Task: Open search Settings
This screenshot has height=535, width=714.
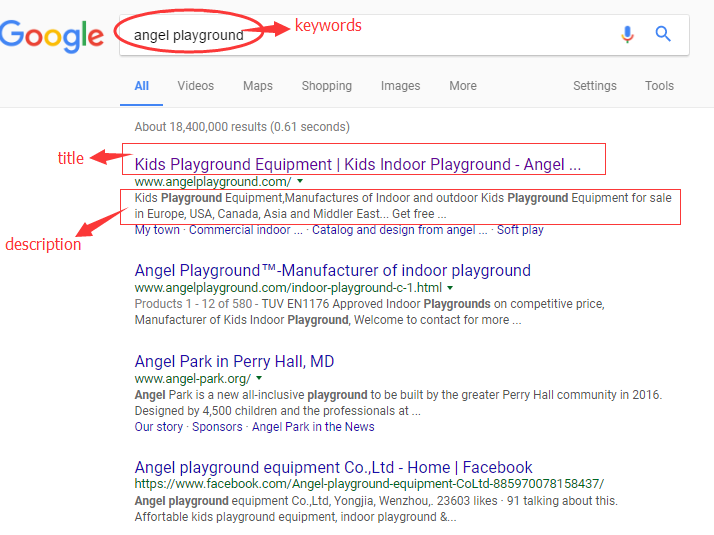Action: pyautogui.click(x=595, y=86)
